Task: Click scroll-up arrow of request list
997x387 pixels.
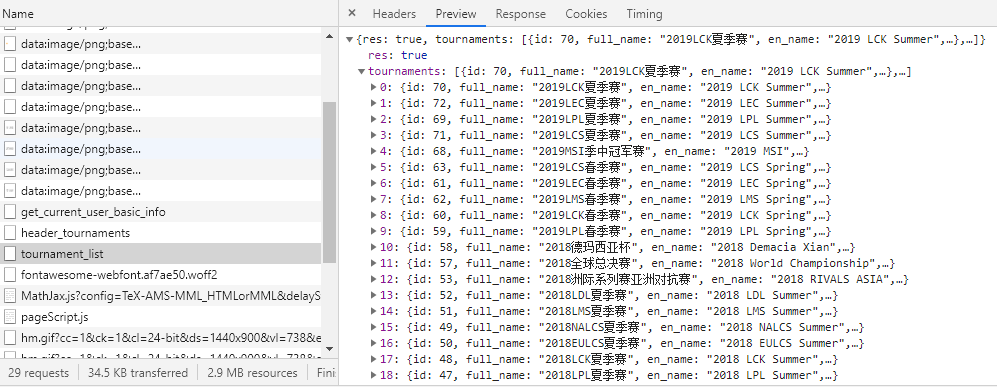Action: (x=329, y=36)
